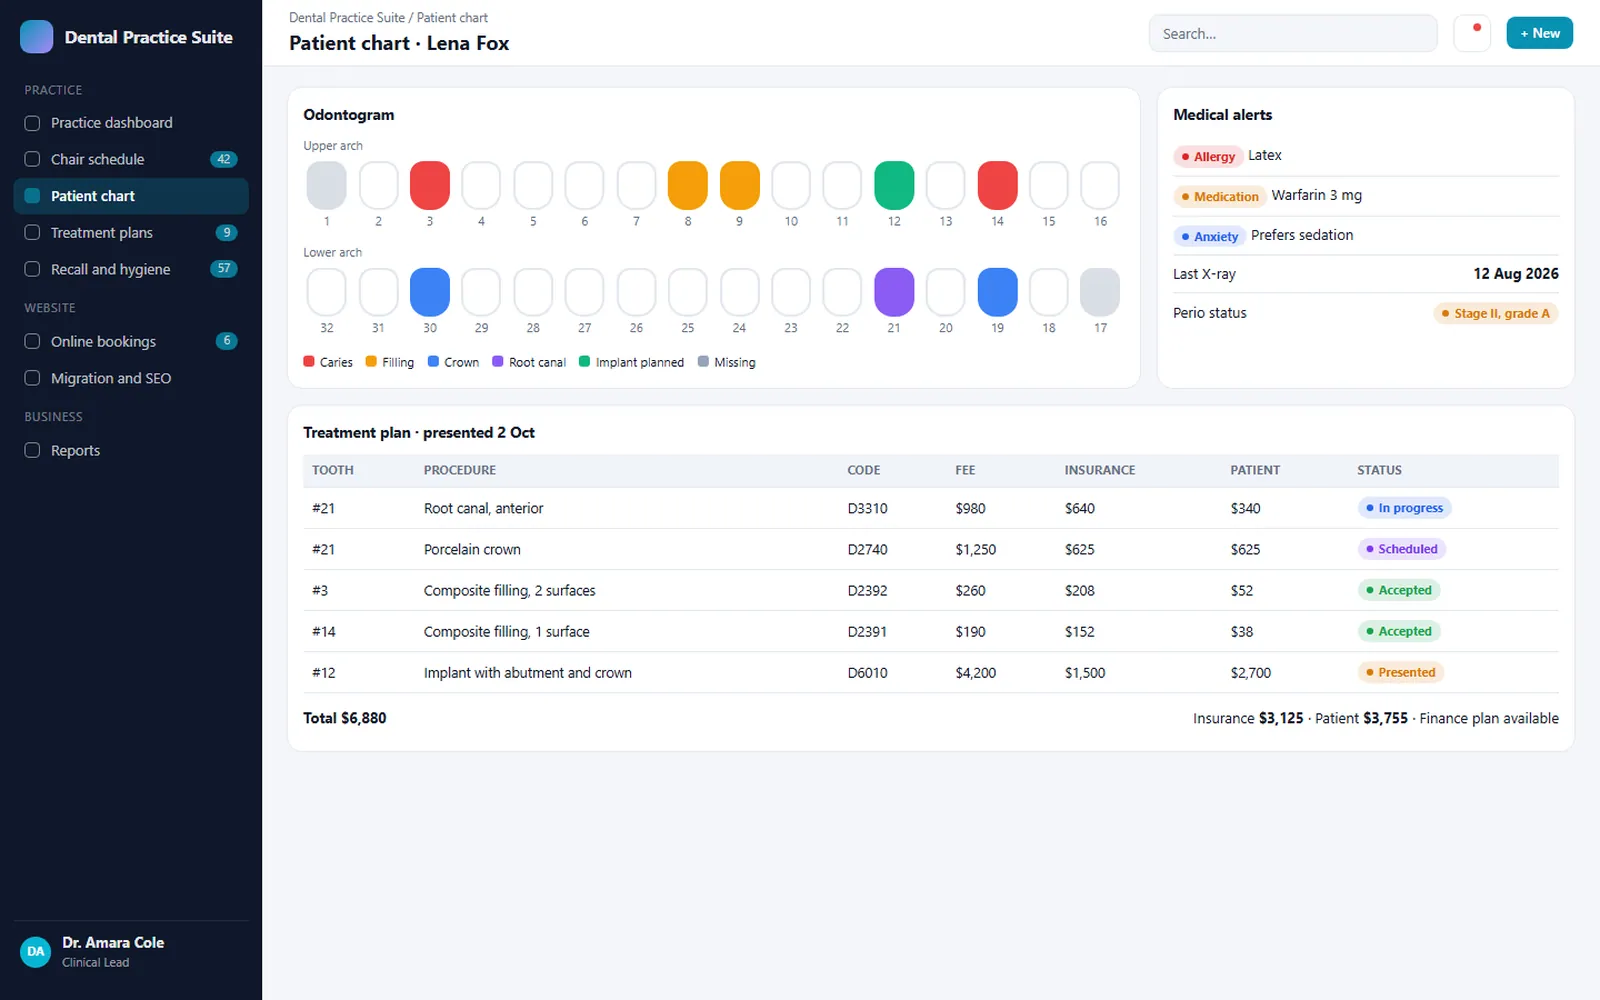Click the Reports sidebar icon
The width and height of the screenshot is (1600, 1000).
[32, 450]
